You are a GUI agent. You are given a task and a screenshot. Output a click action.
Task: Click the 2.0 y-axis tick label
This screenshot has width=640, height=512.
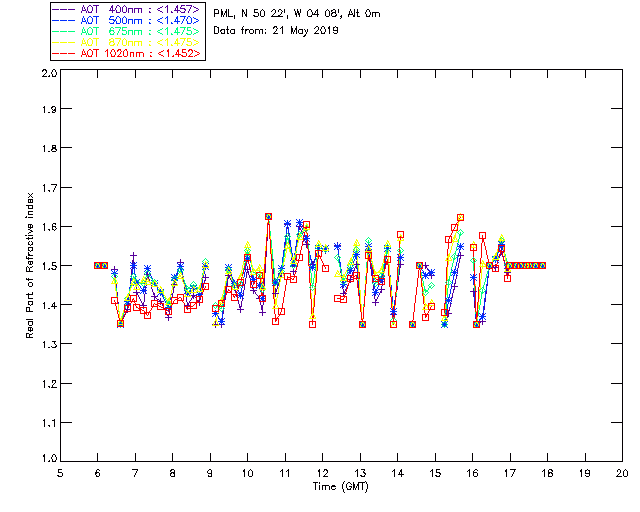click(x=49, y=73)
